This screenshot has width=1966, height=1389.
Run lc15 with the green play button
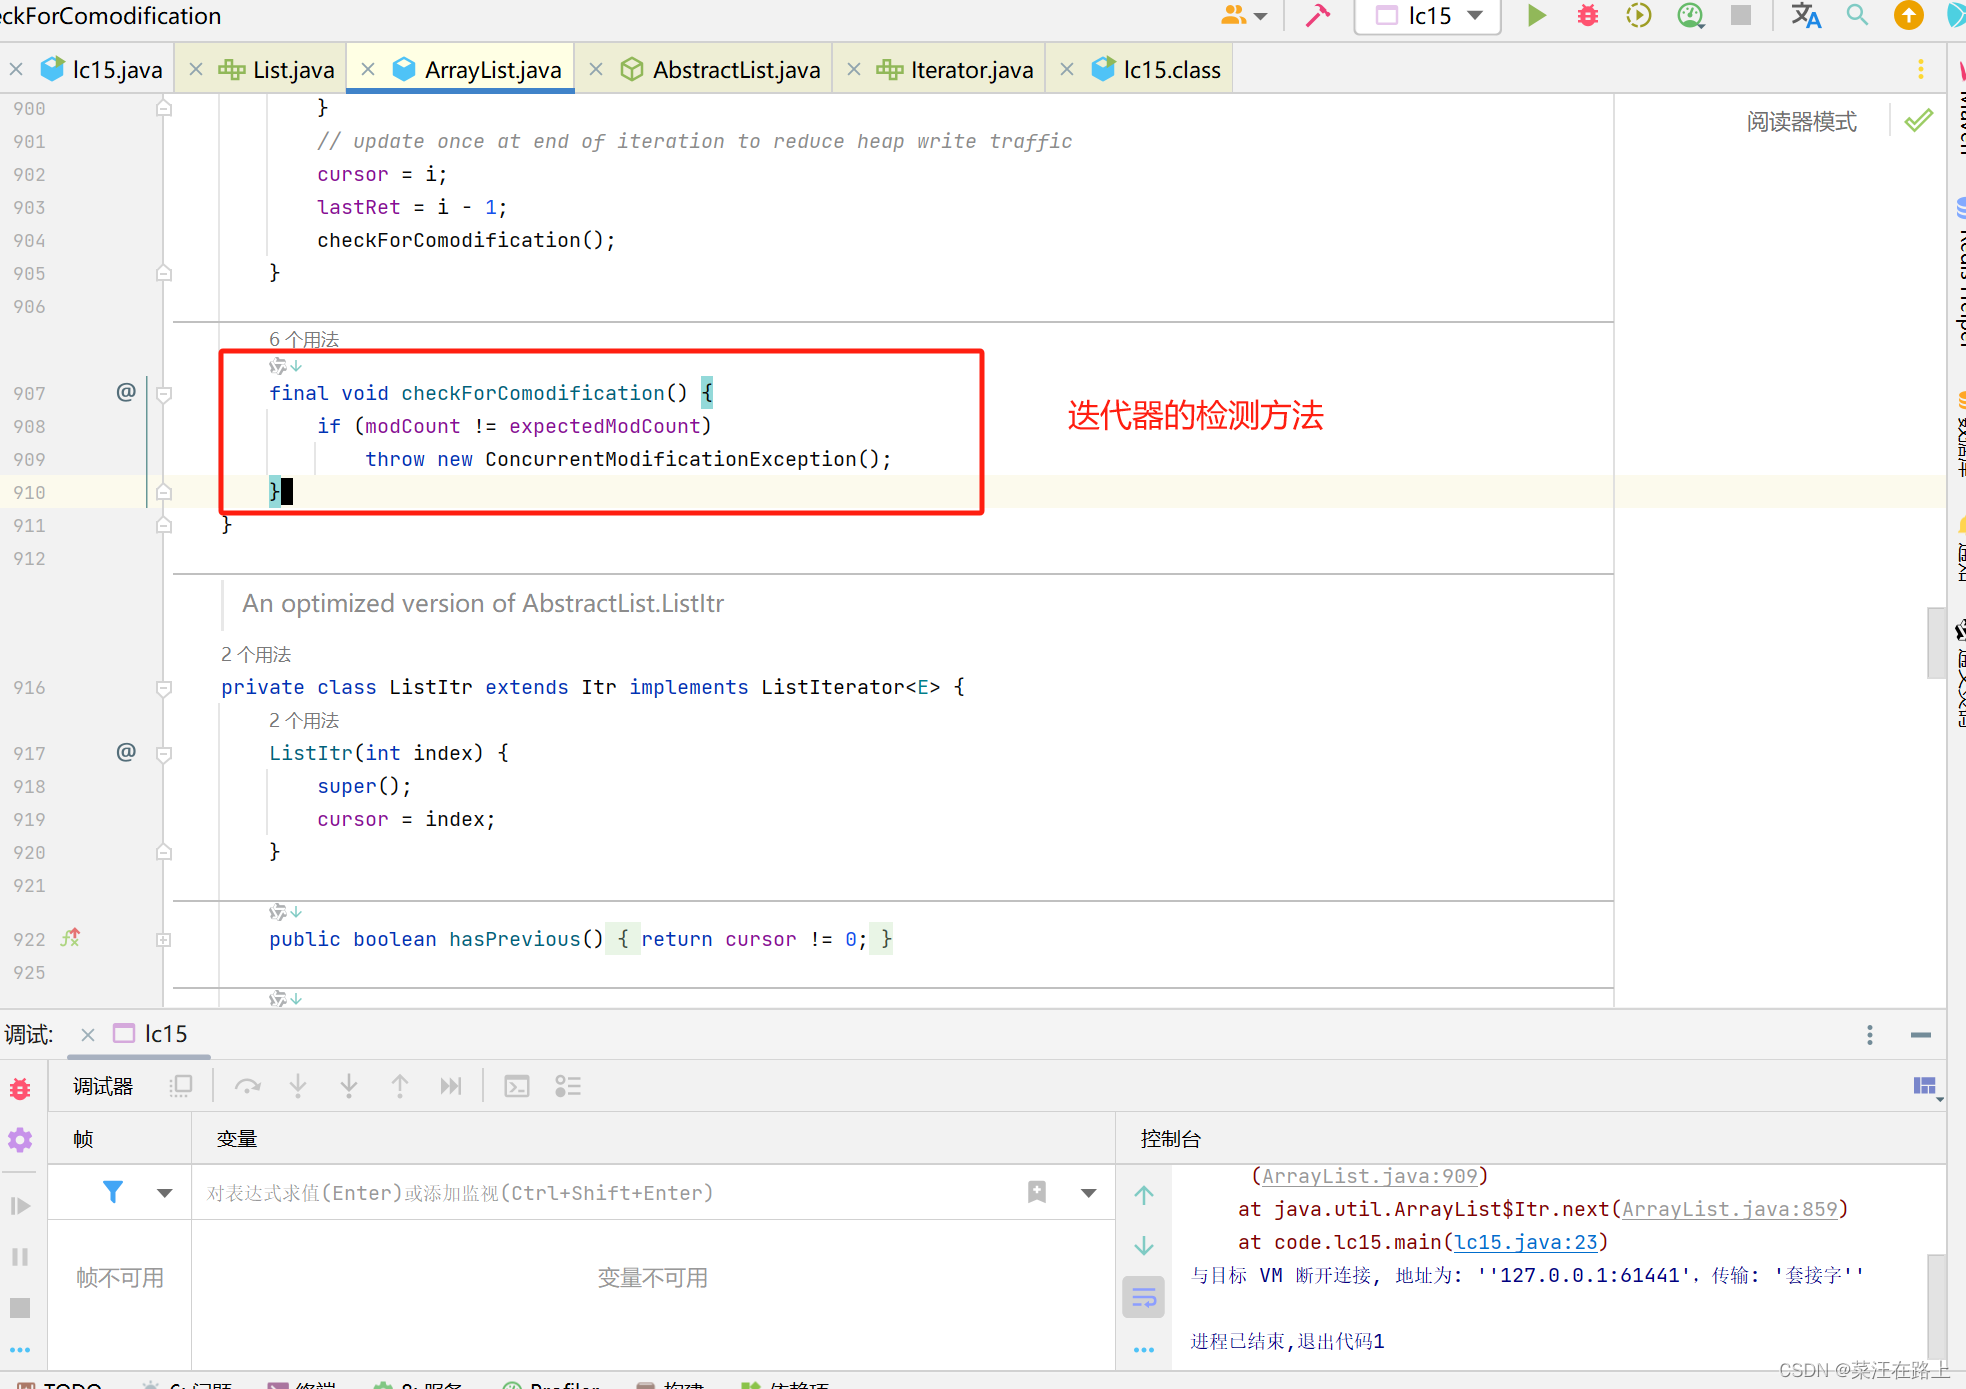pyautogui.click(x=1537, y=16)
